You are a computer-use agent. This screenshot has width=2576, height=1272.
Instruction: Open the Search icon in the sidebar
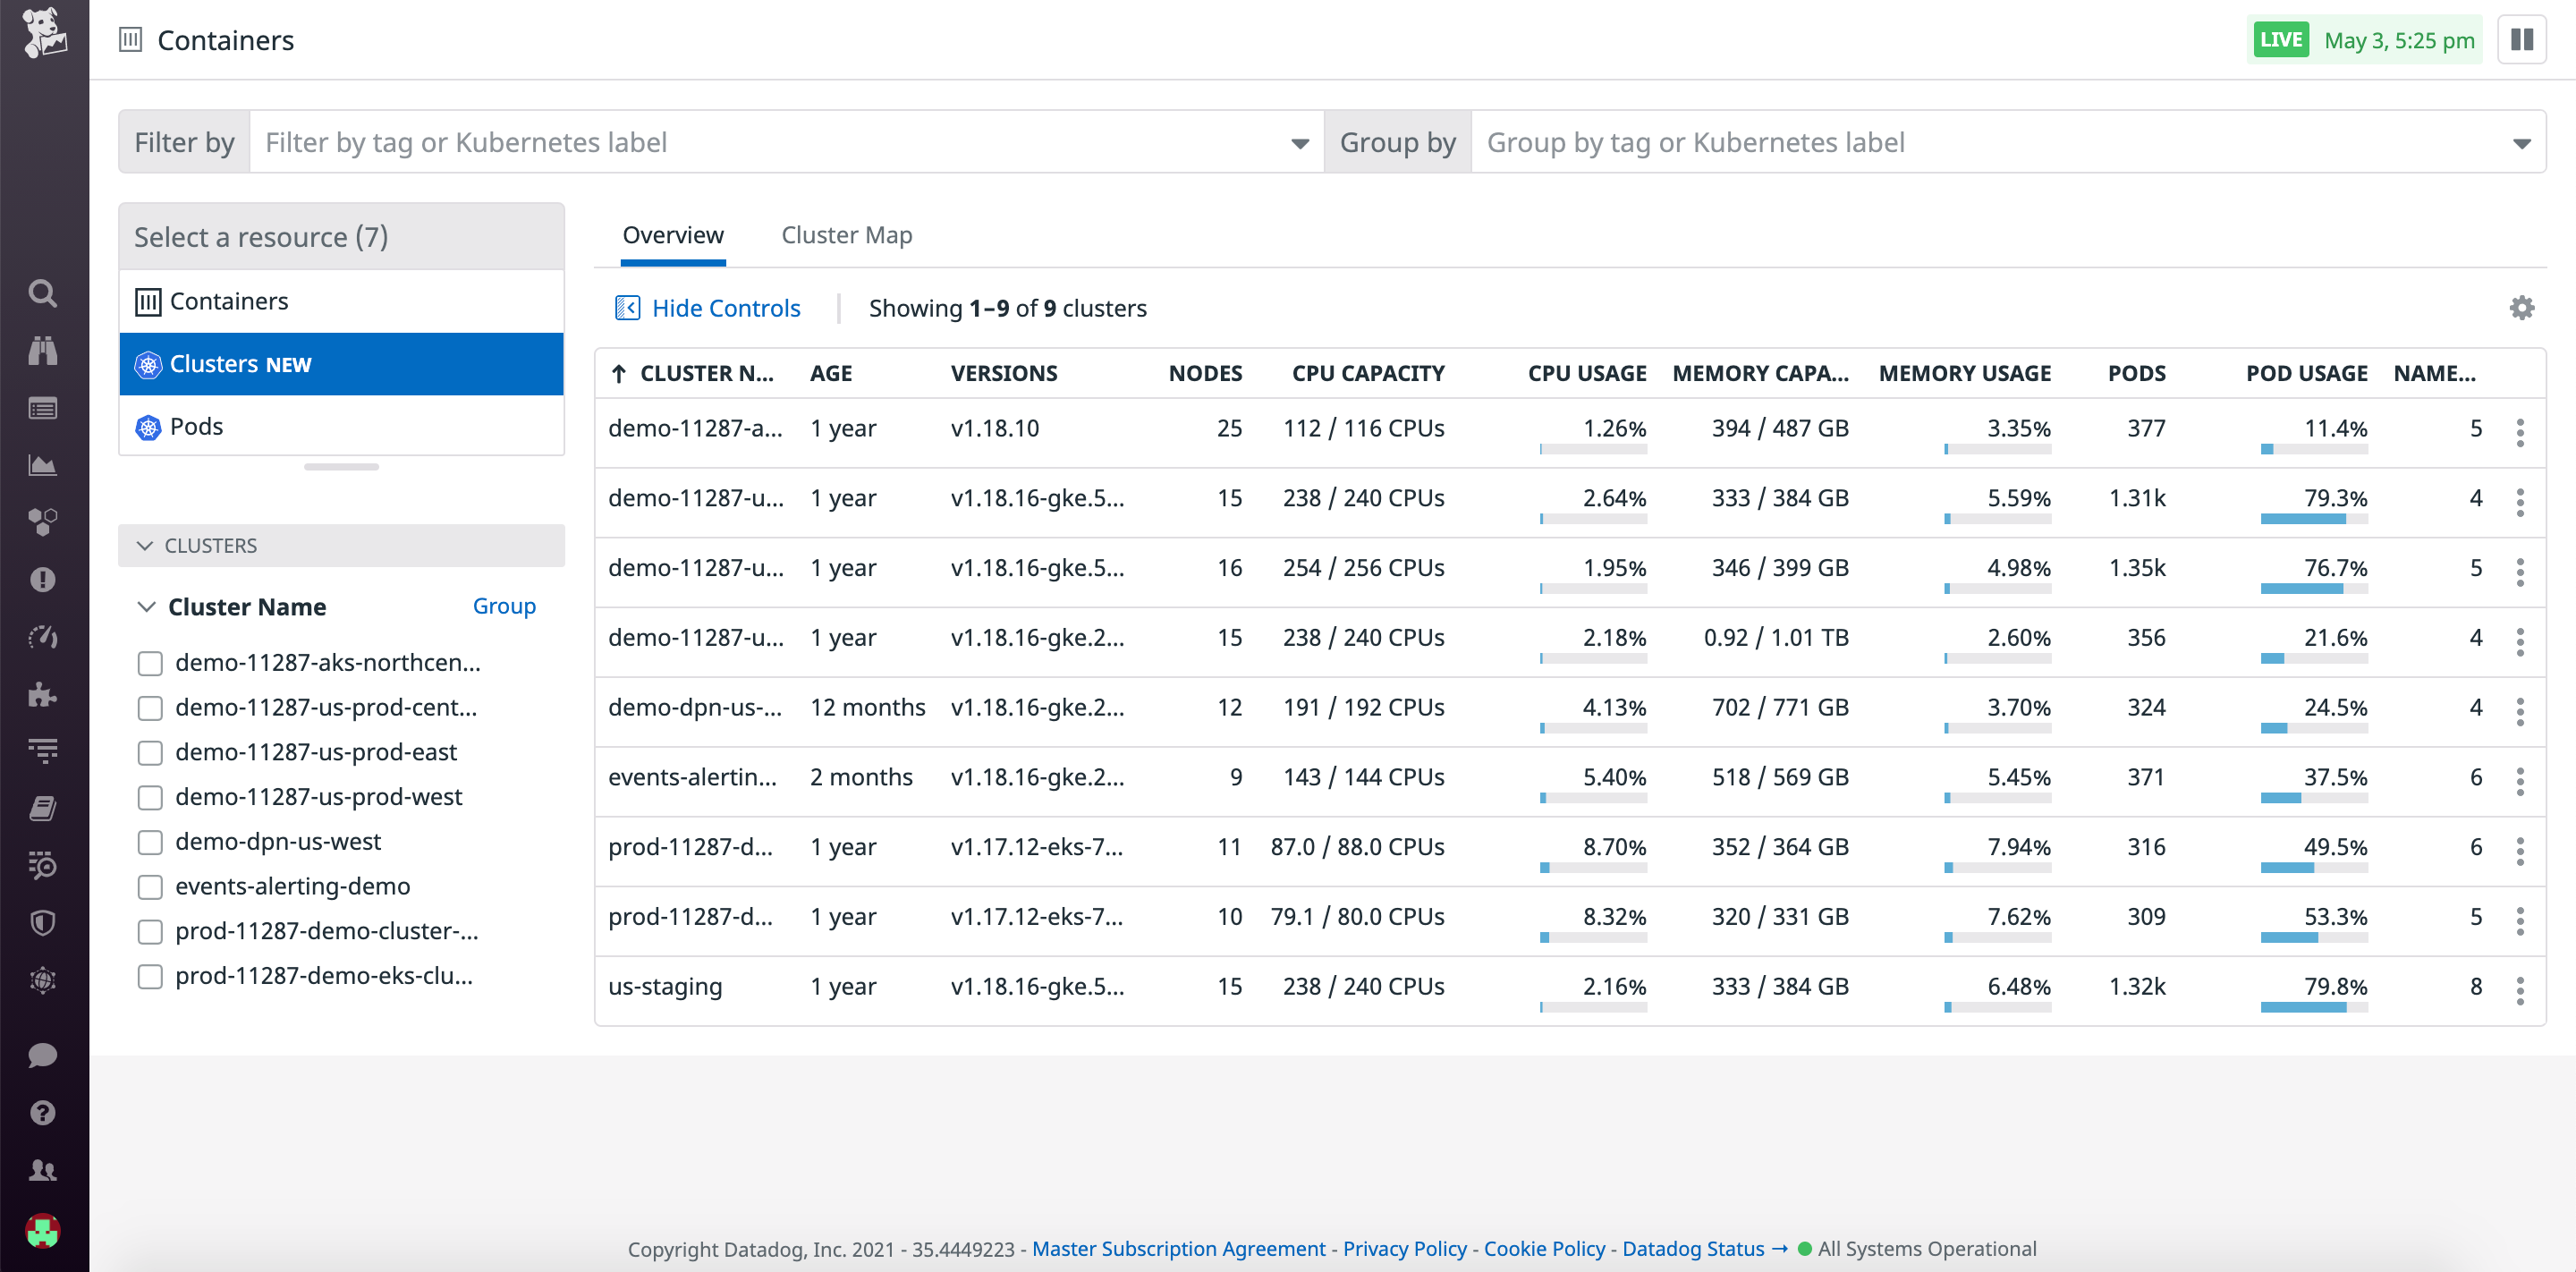click(x=42, y=293)
